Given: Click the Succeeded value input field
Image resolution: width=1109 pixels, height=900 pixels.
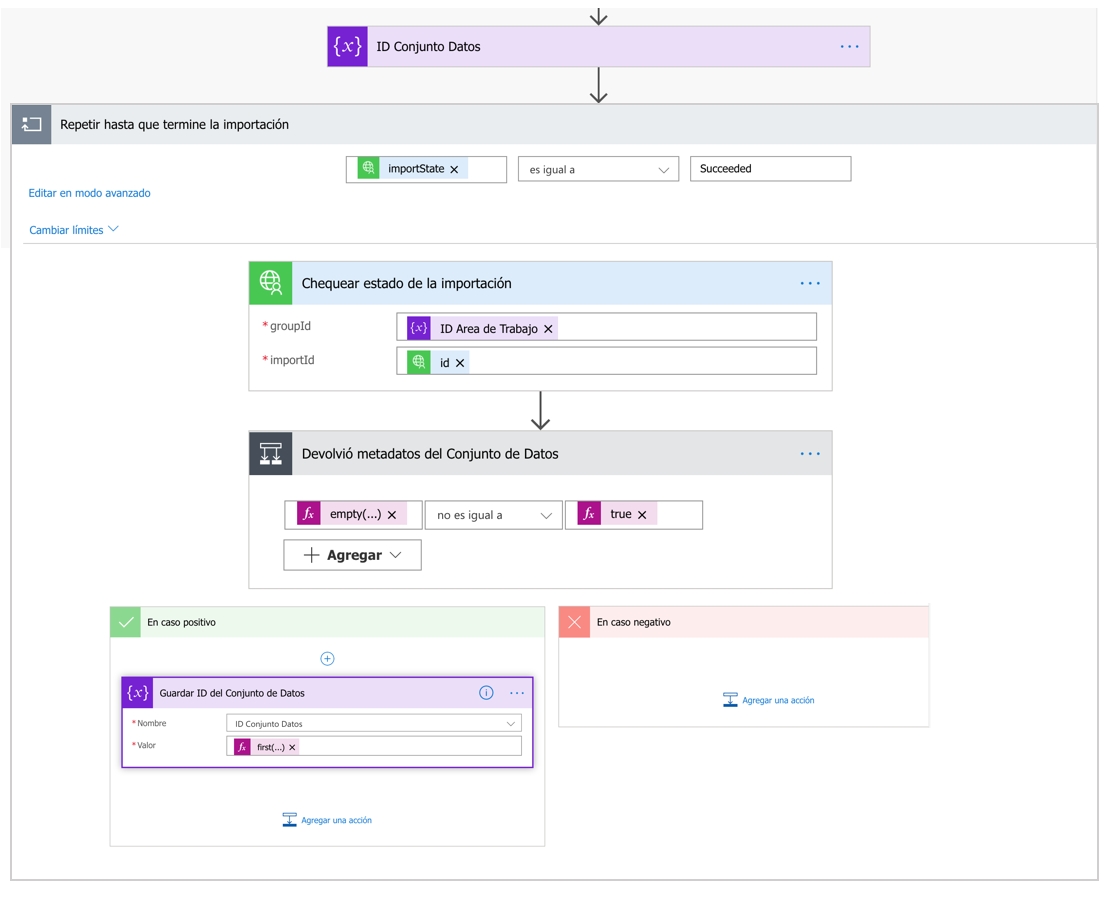Looking at the screenshot, I should click(770, 169).
